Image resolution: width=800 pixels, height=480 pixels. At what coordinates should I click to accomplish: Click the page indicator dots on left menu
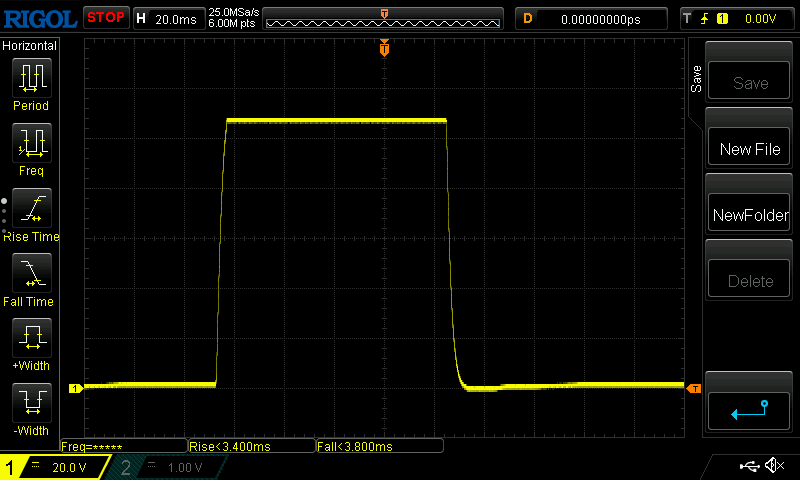coord(4,216)
